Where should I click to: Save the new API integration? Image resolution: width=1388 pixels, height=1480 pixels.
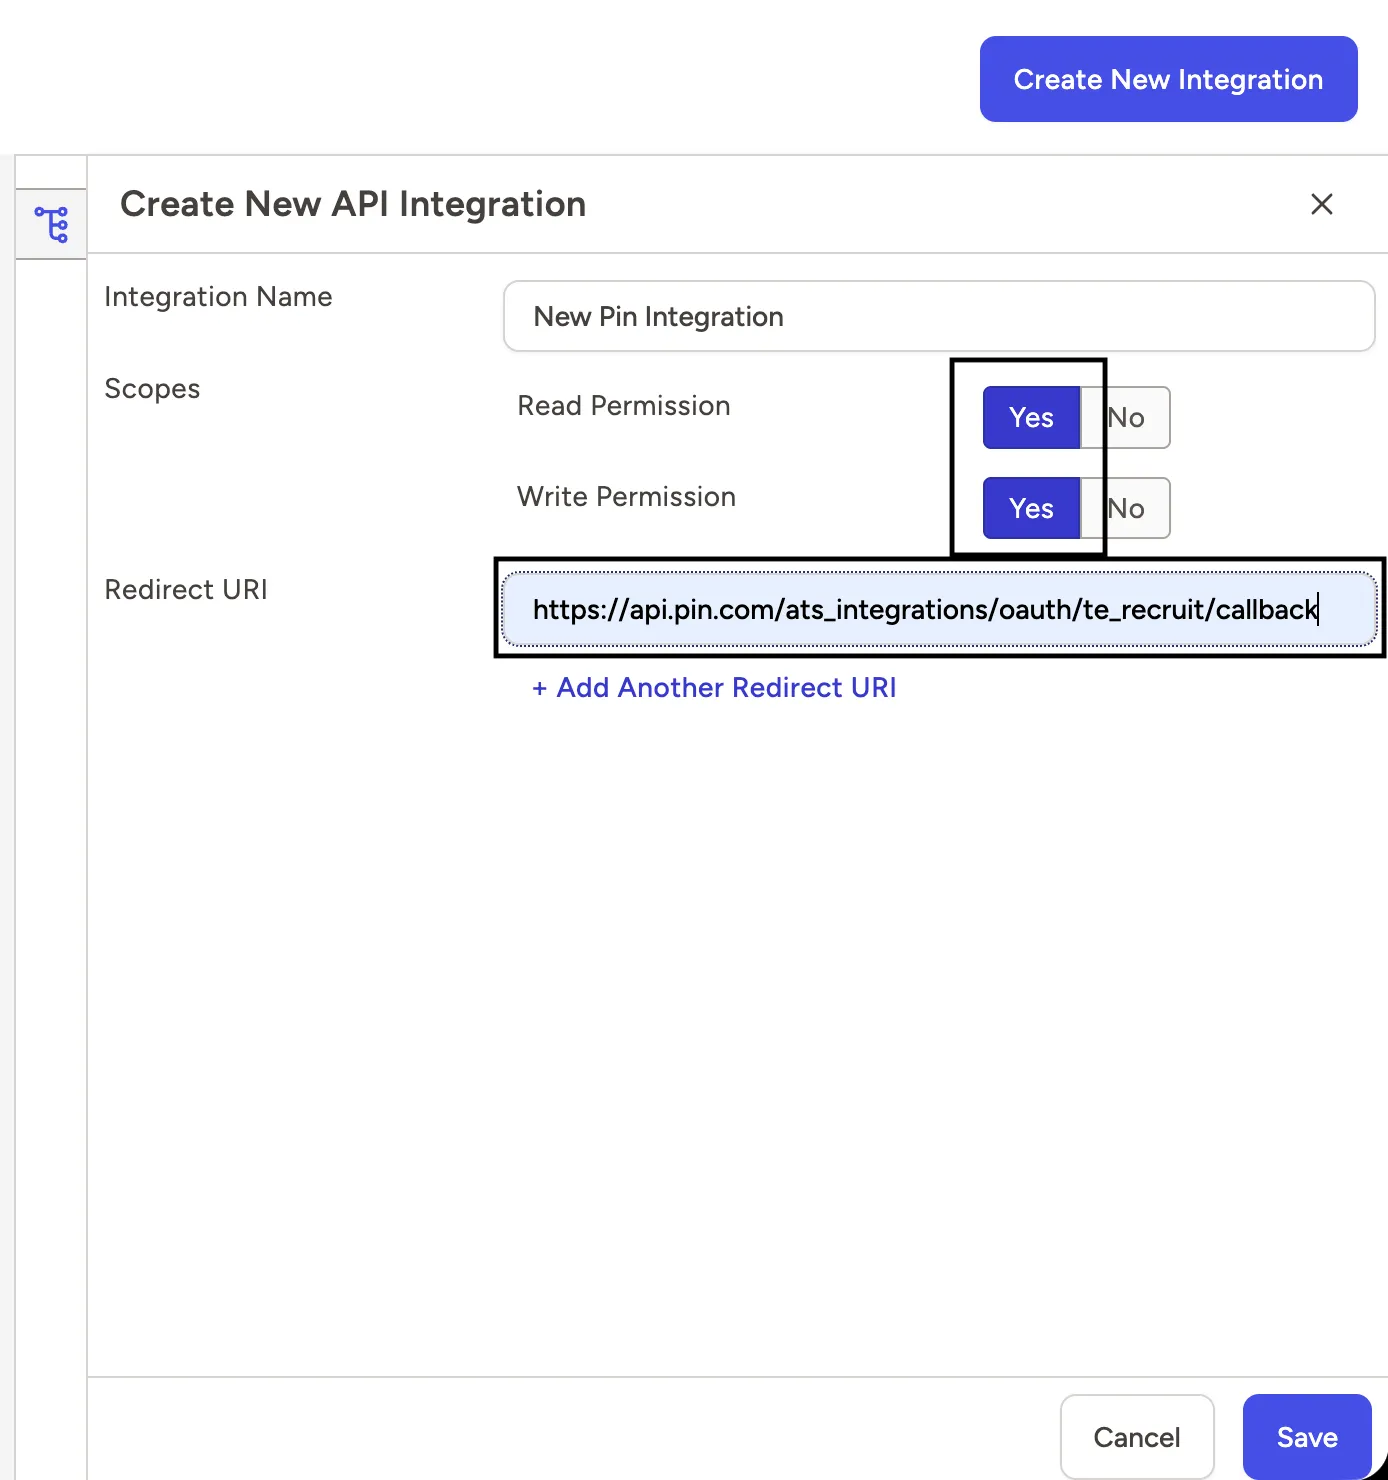click(x=1307, y=1437)
